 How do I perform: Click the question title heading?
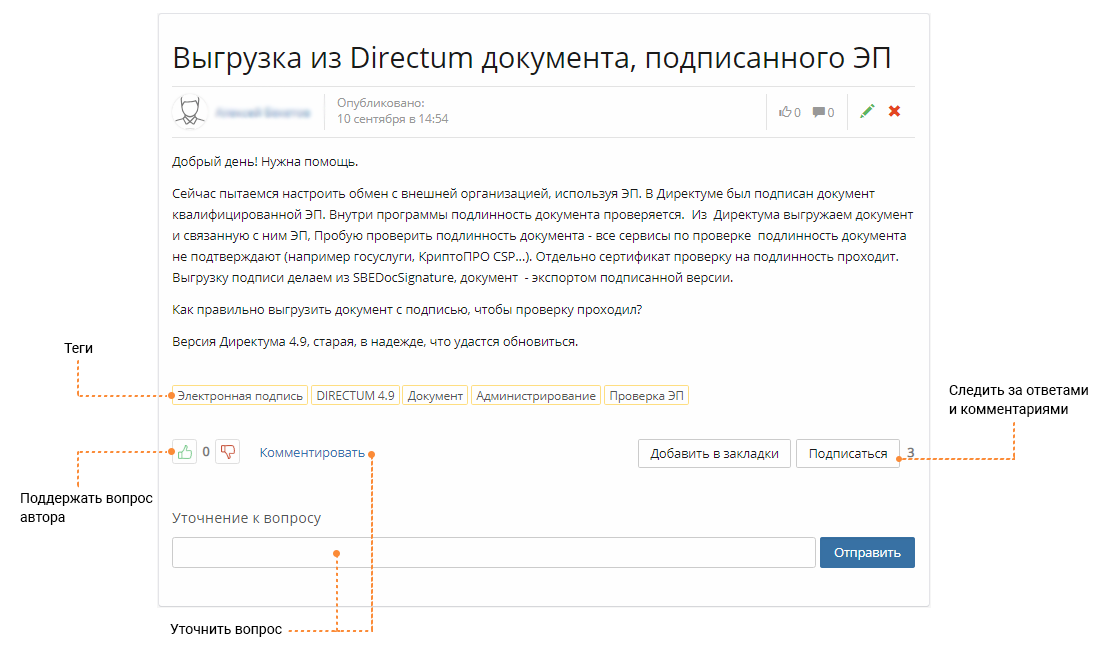[x=531, y=57]
